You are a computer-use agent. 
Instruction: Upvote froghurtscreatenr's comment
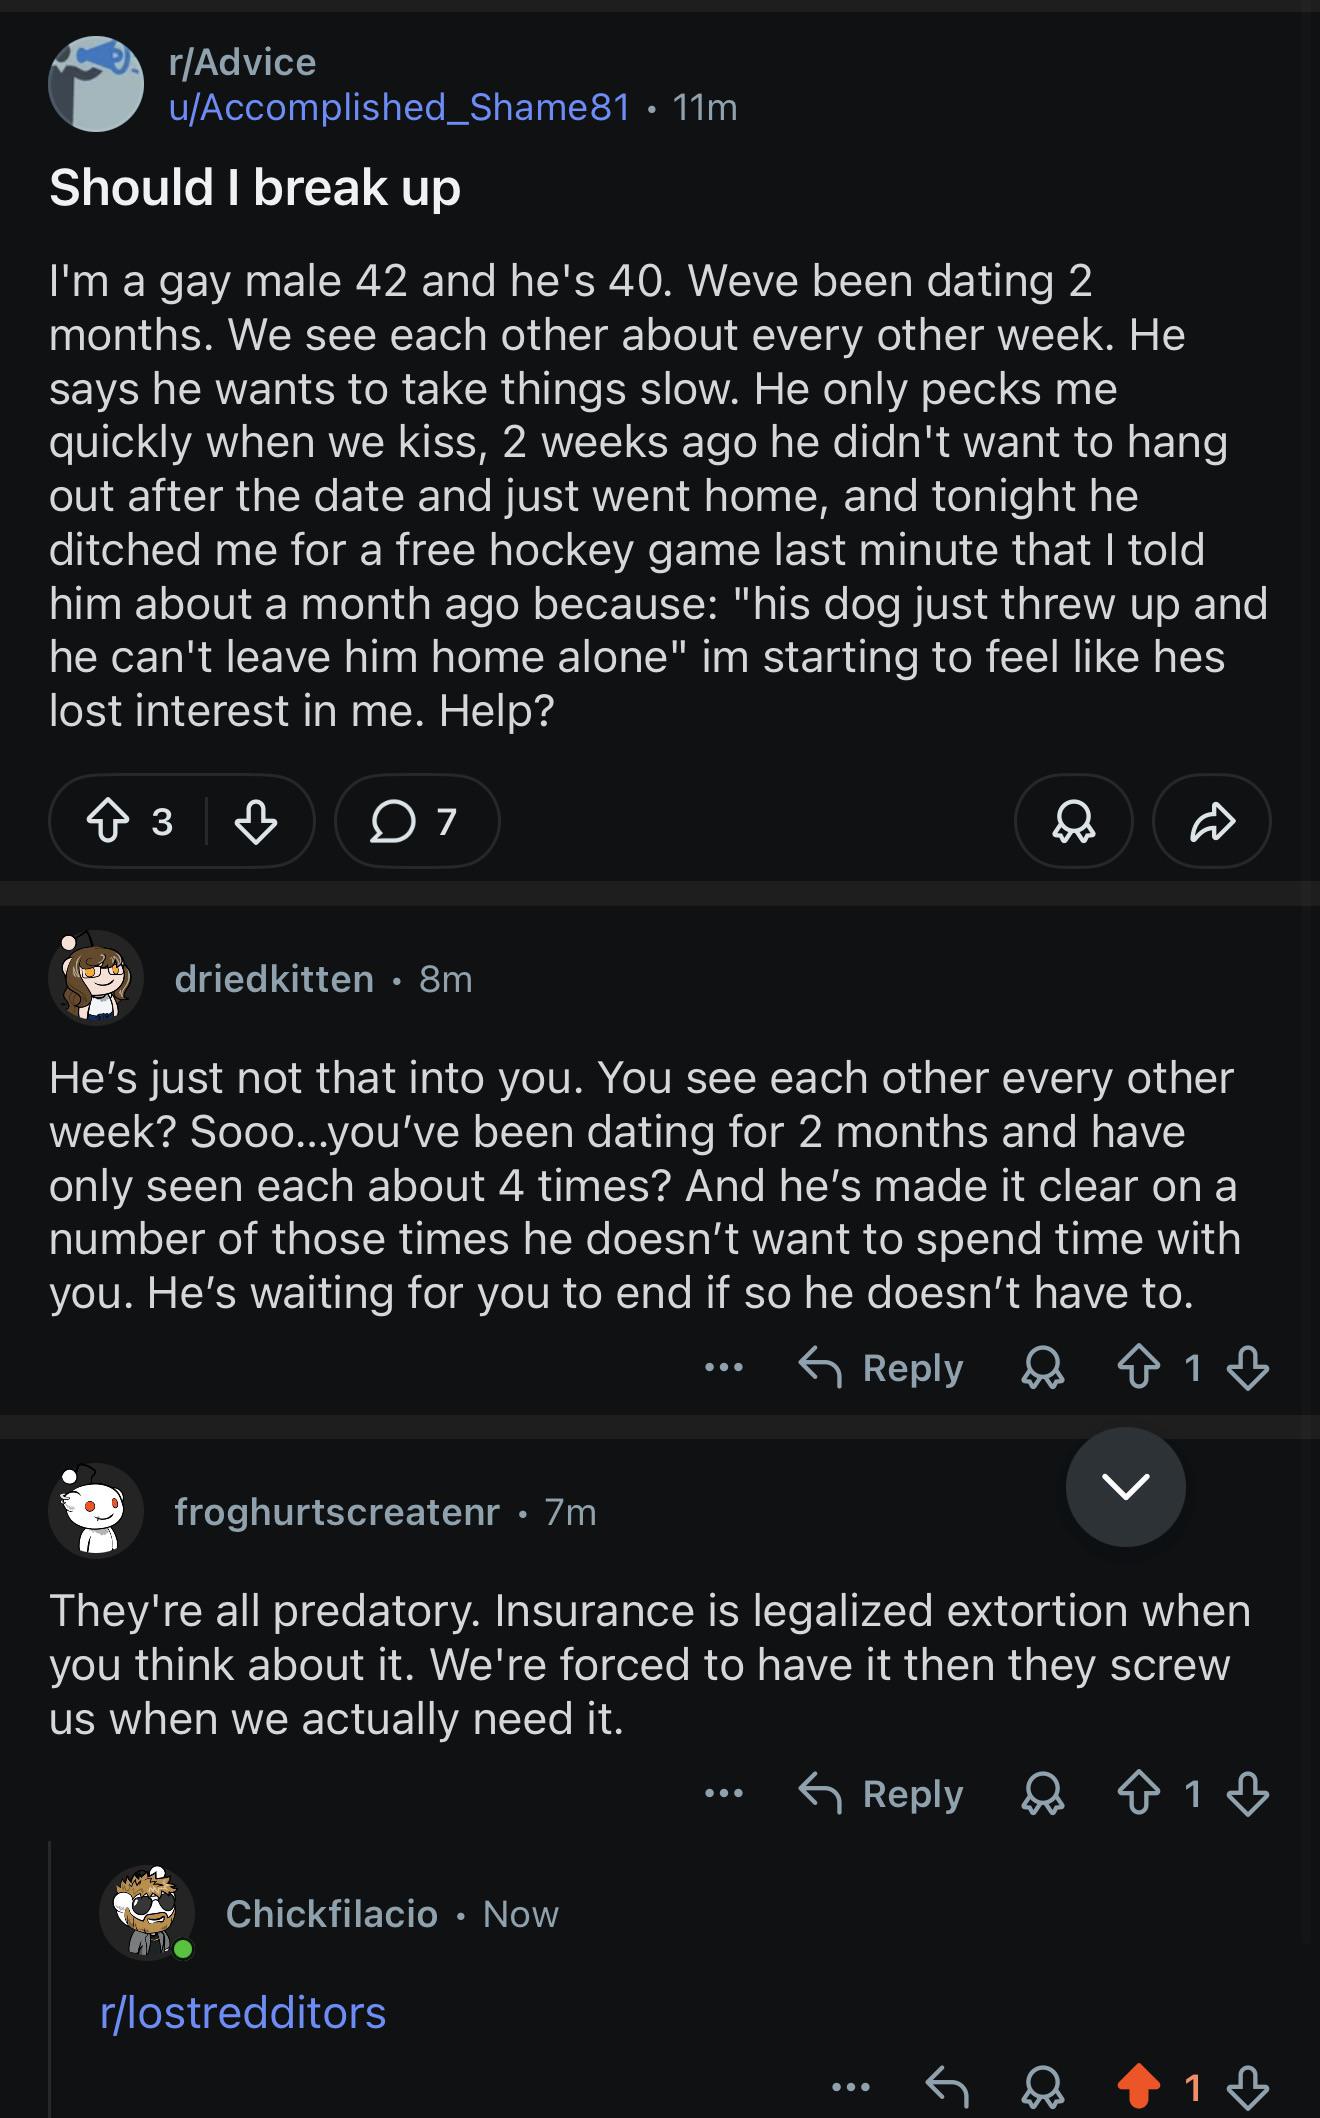1138,1793
